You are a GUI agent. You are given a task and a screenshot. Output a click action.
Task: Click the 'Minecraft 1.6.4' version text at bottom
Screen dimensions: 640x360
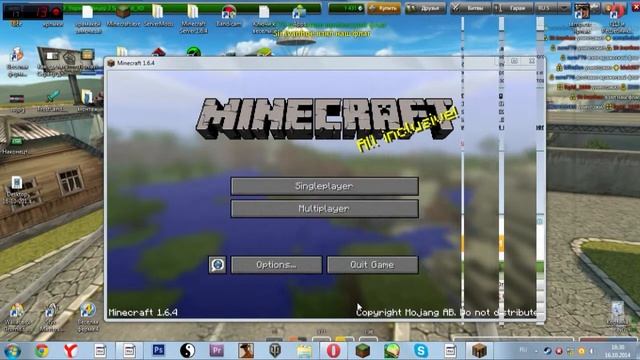pos(143,313)
